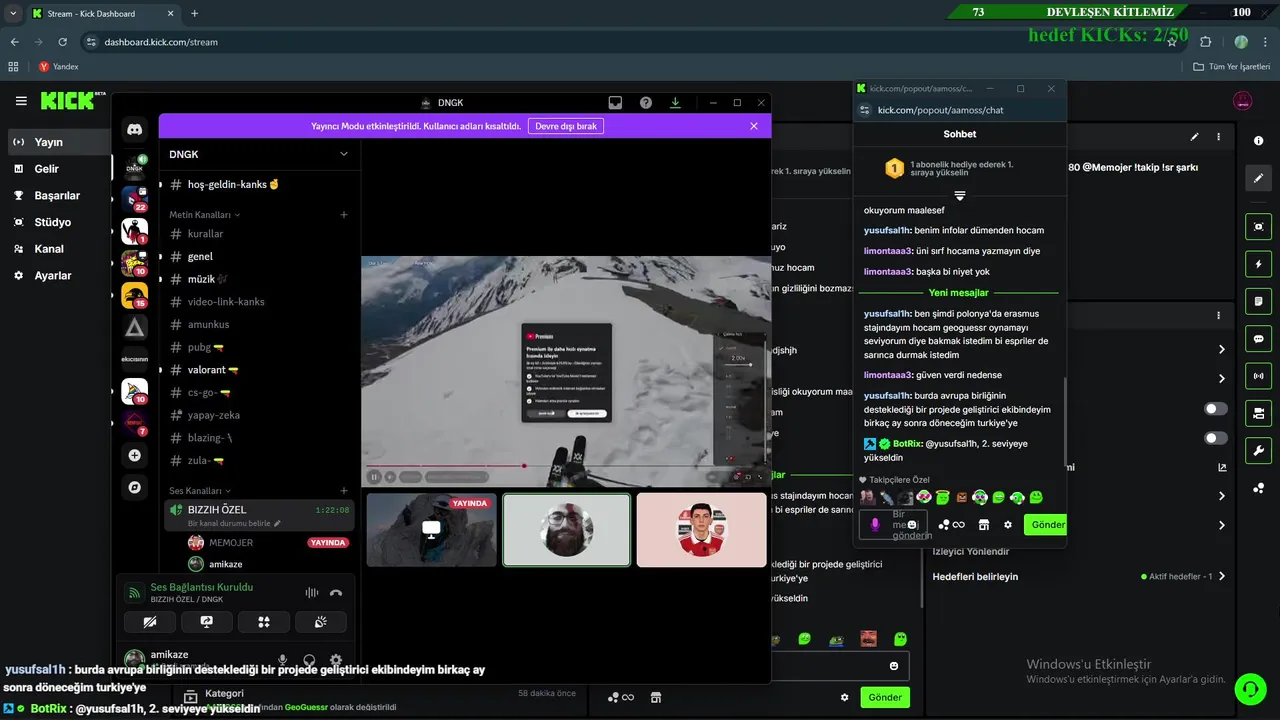Click Discord download update arrow icon
Viewport: 1280px width, 720px height.
pos(675,102)
